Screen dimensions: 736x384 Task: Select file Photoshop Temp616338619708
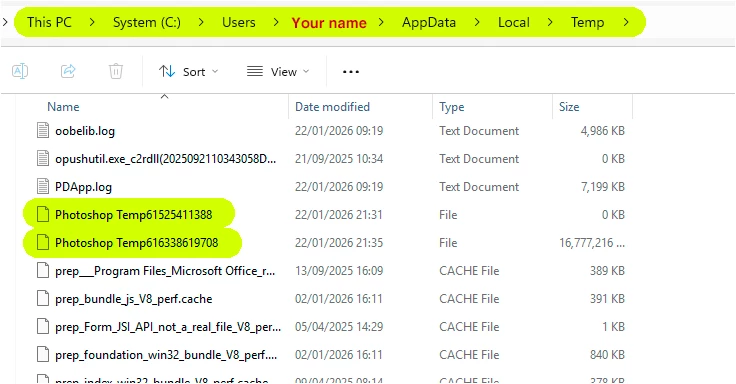(x=137, y=243)
